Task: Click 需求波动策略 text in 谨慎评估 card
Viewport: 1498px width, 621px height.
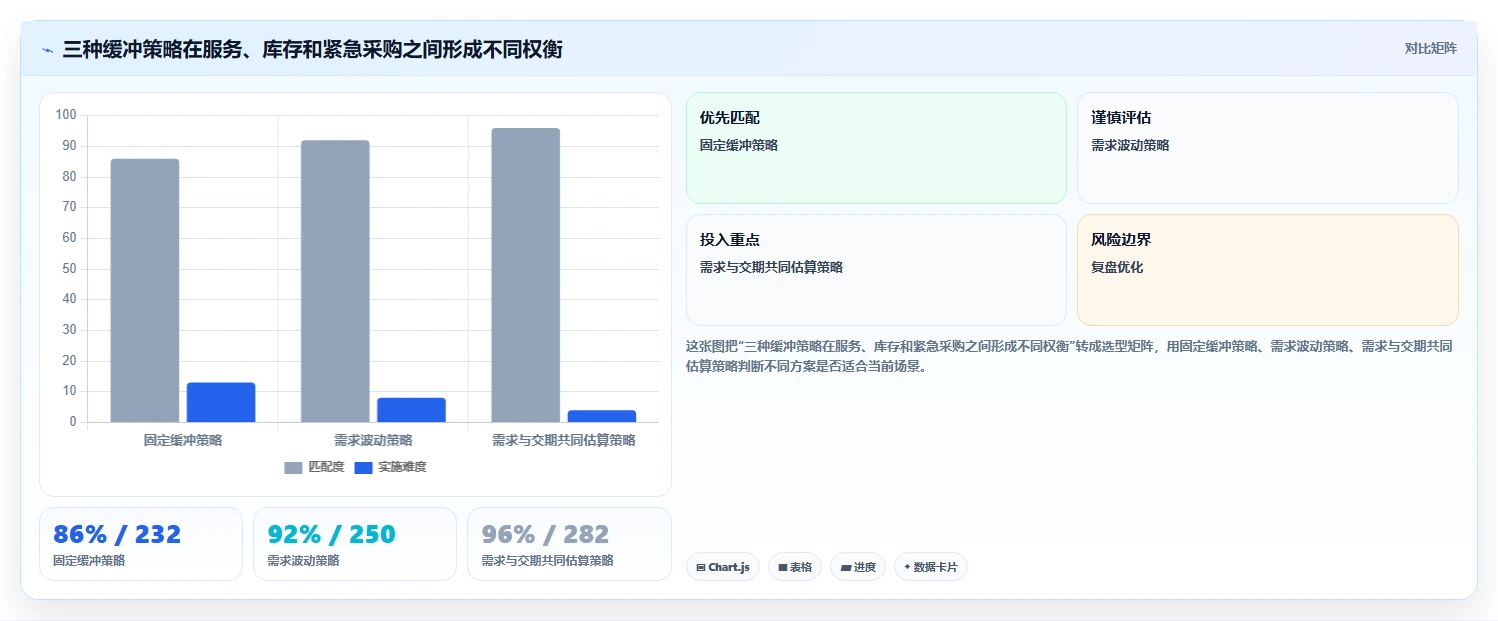Action: [x=1130, y=145]
